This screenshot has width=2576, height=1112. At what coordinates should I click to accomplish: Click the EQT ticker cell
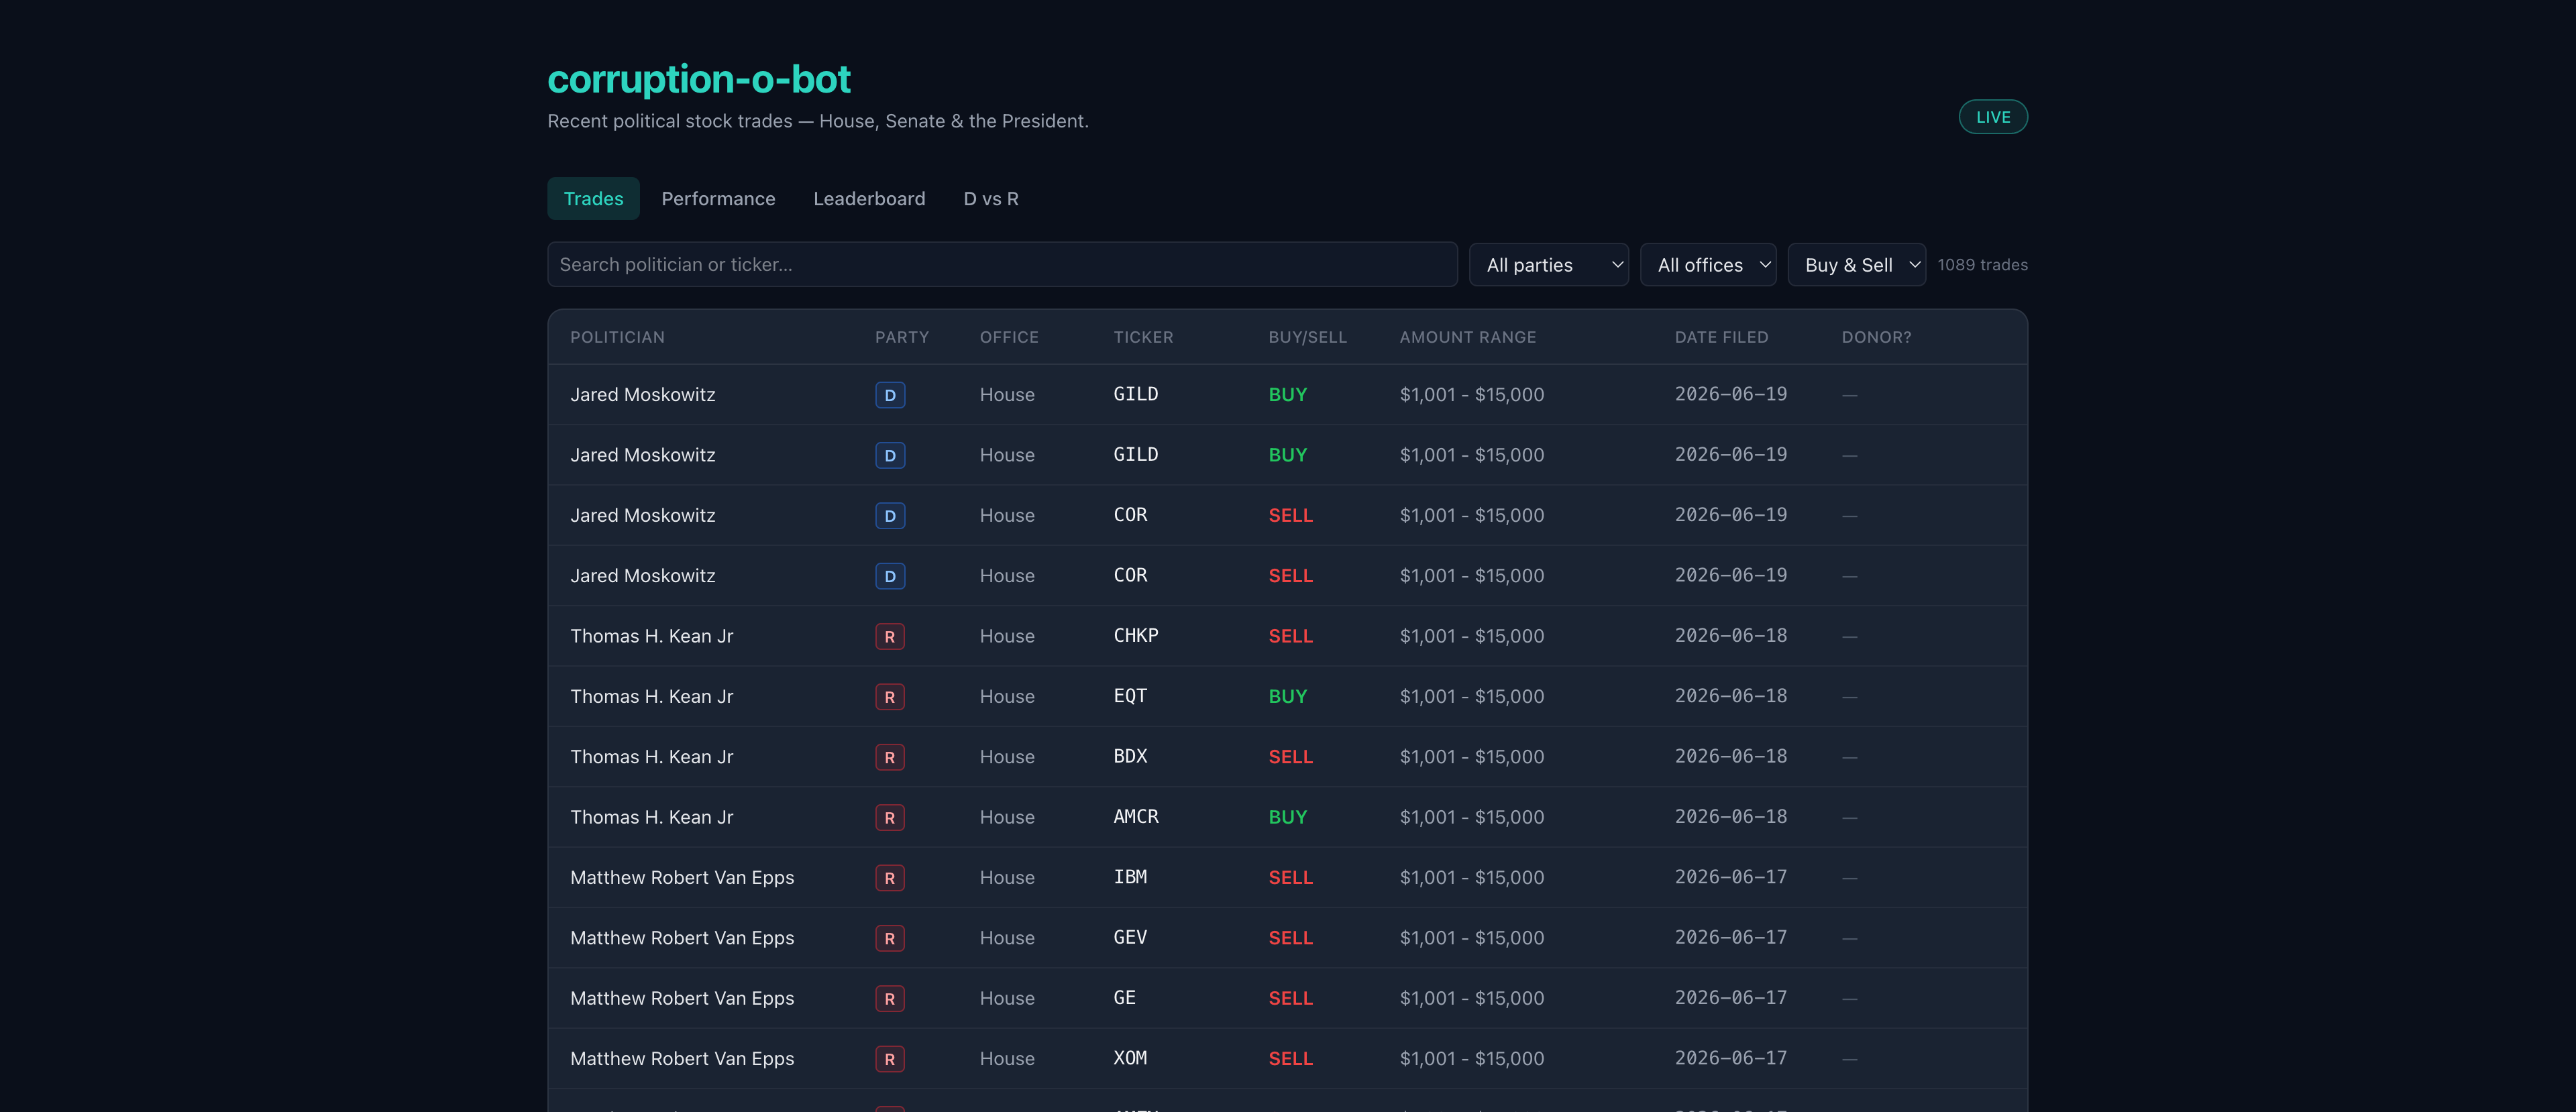pos(1130,695)
